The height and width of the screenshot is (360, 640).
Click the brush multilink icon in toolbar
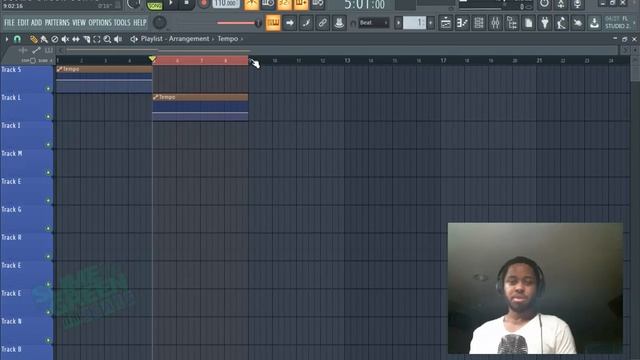coord(306,23)
